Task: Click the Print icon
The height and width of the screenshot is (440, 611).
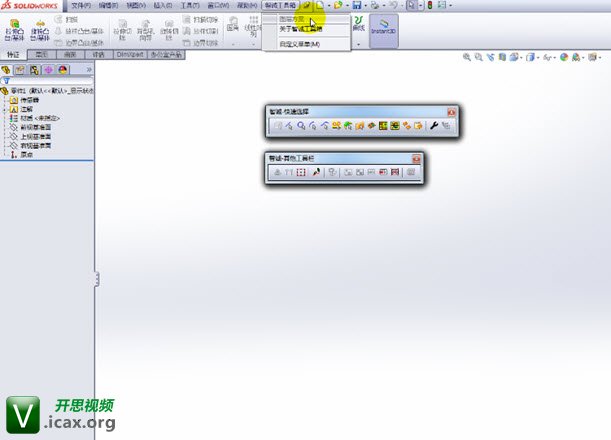Action: [x=374, y=5]
